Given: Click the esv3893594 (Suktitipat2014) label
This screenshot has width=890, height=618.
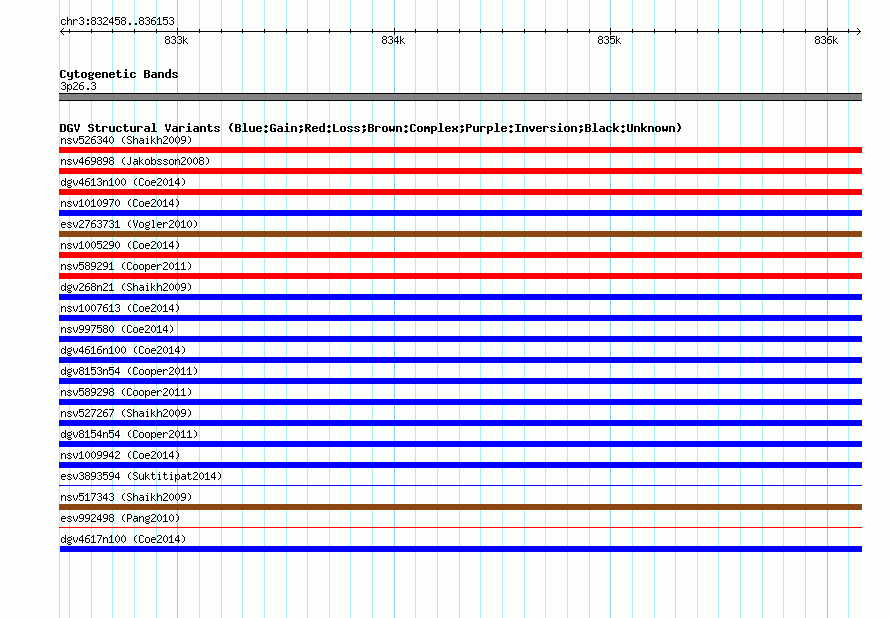Looking at the screenshot, I should pyautogui.click(x=141, y=476).
